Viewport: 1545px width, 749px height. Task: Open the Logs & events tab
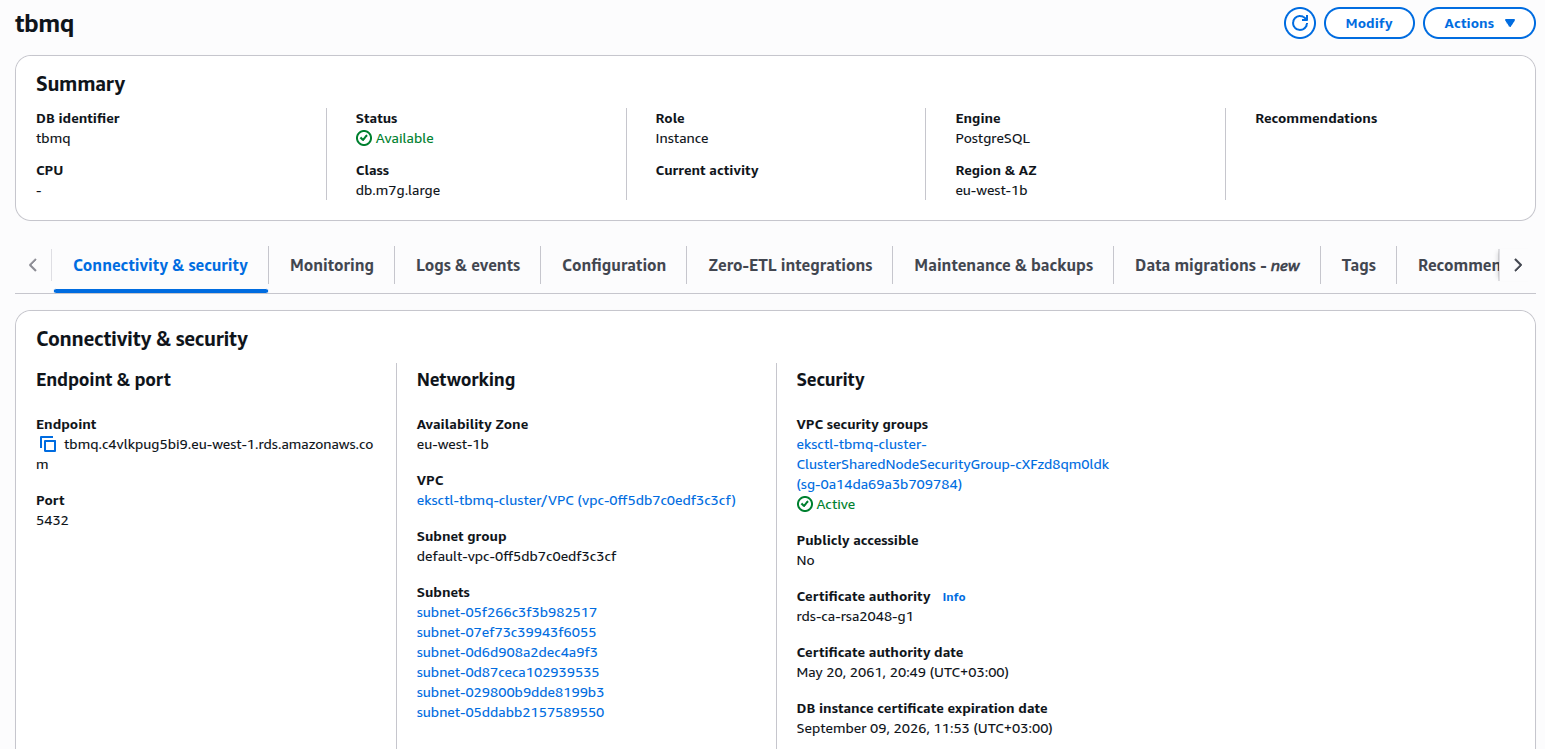point(467,265)
